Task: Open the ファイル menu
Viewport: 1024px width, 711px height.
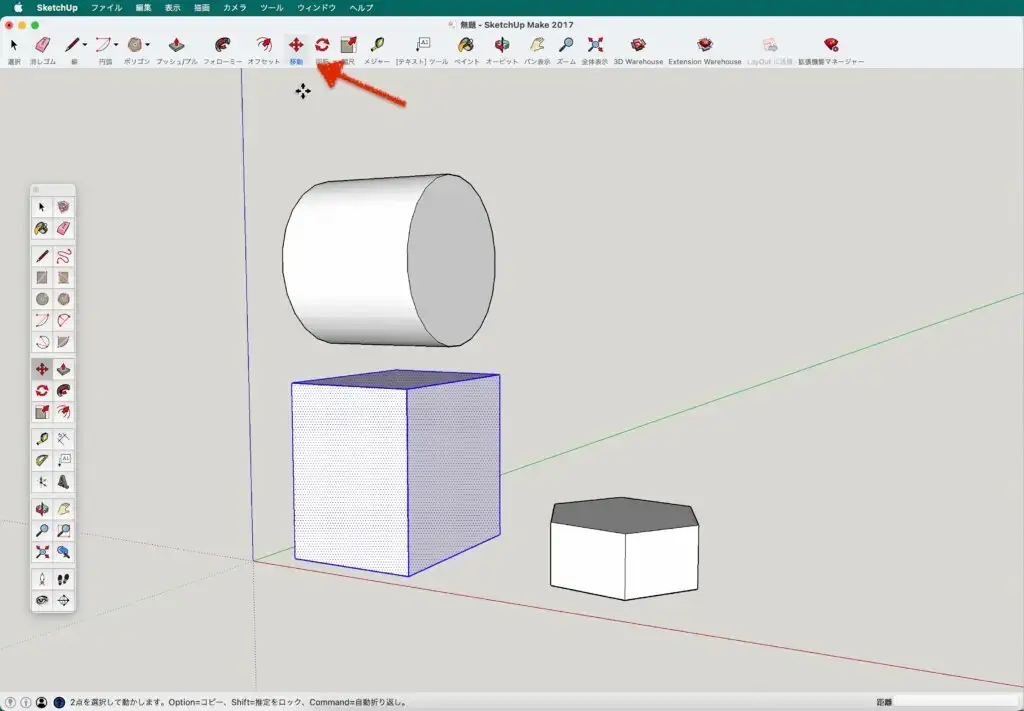Action: [x=106, y=8]
